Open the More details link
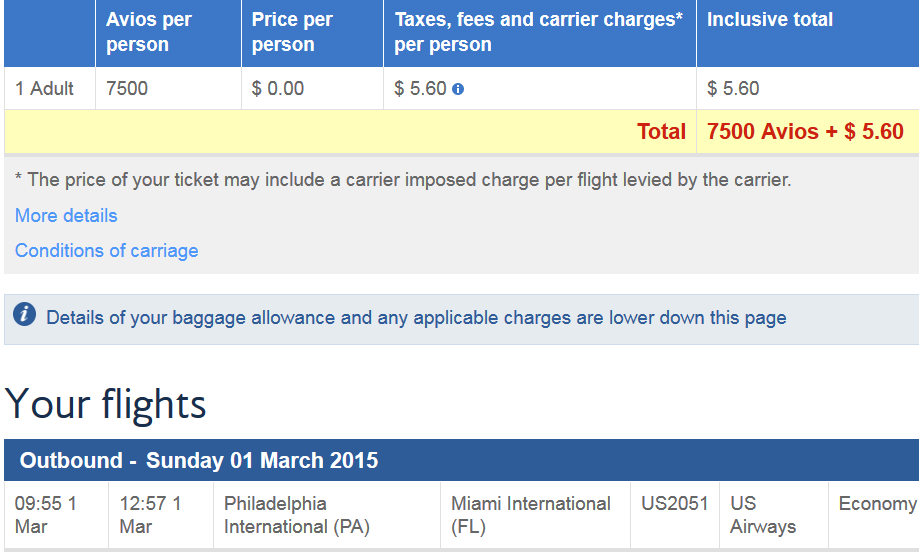The height and width of the screenshot is (552, 919). pos(66,216)
